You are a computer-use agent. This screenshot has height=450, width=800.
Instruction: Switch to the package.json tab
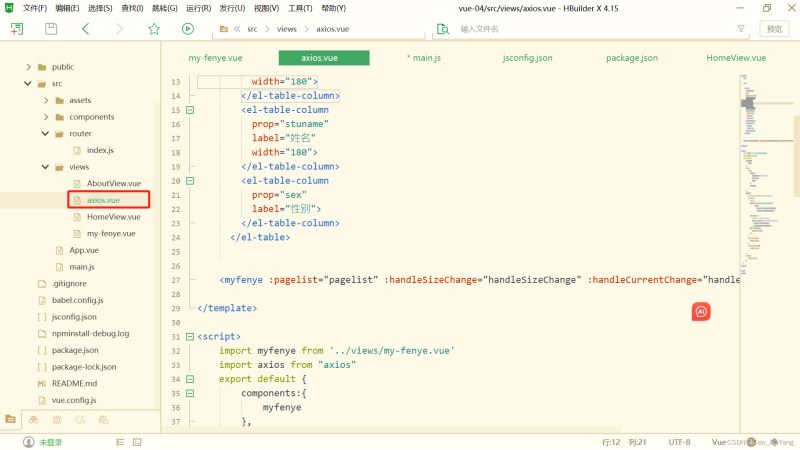[x=632, y=58]
